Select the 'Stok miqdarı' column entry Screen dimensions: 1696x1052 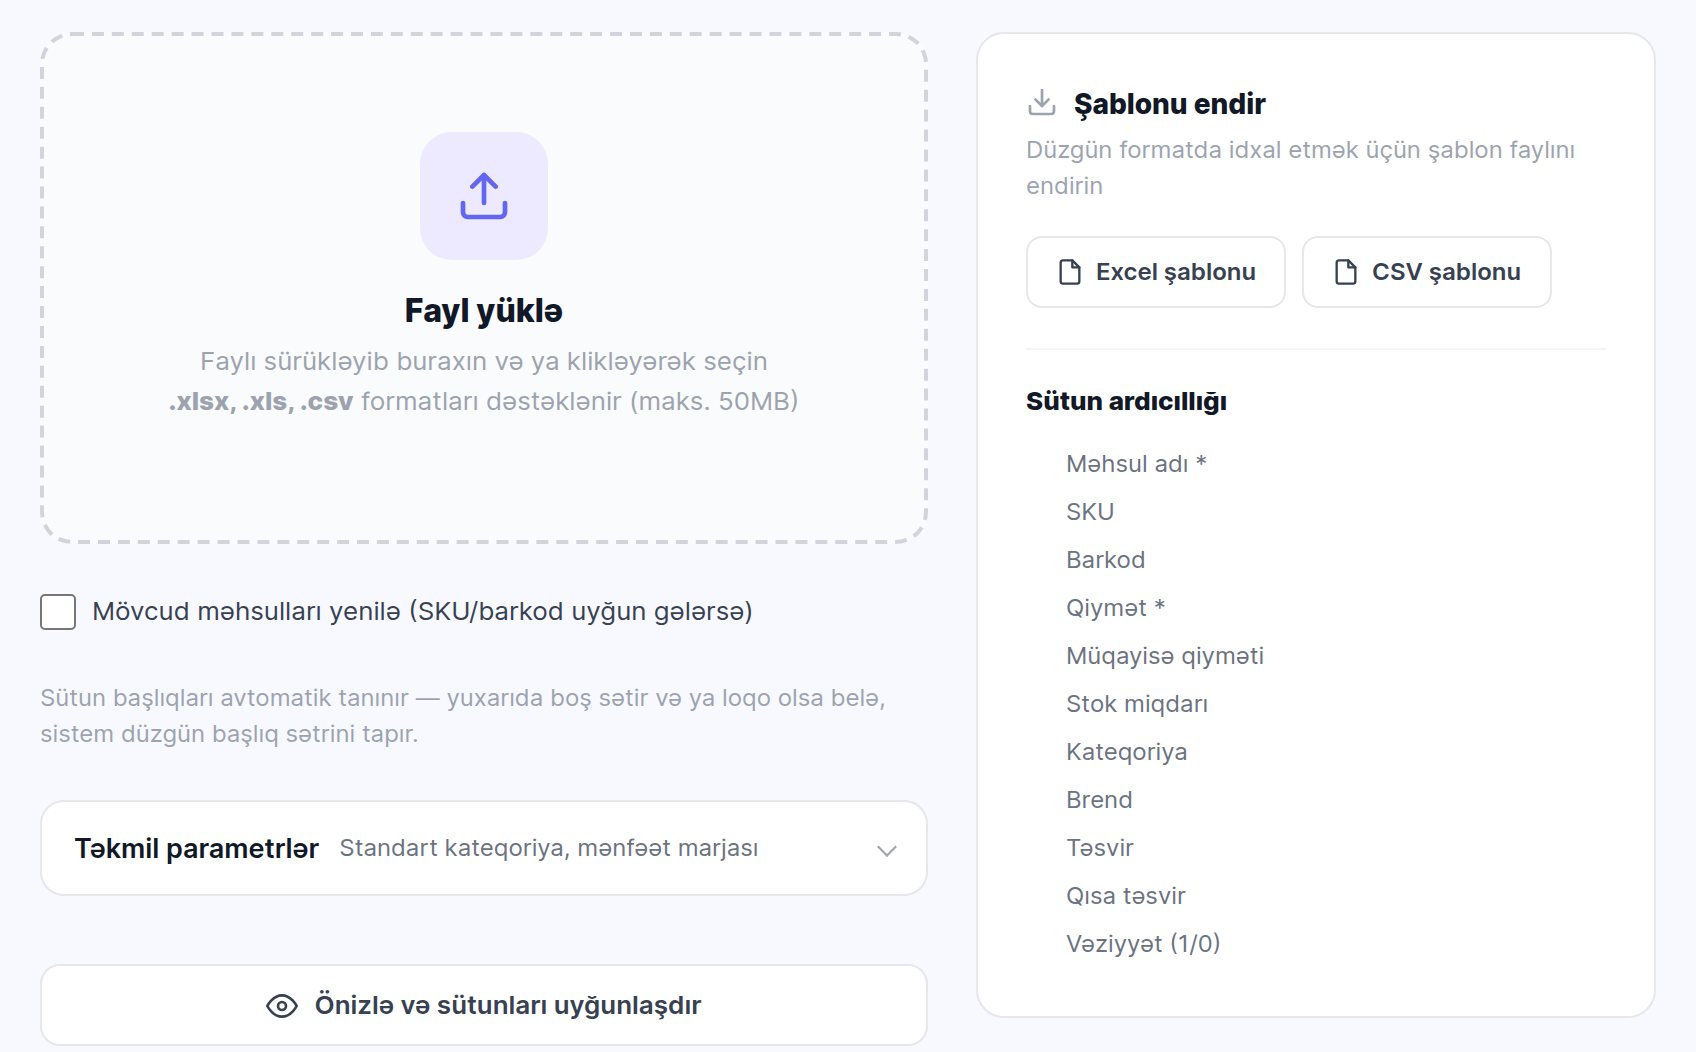point(1137,704)
